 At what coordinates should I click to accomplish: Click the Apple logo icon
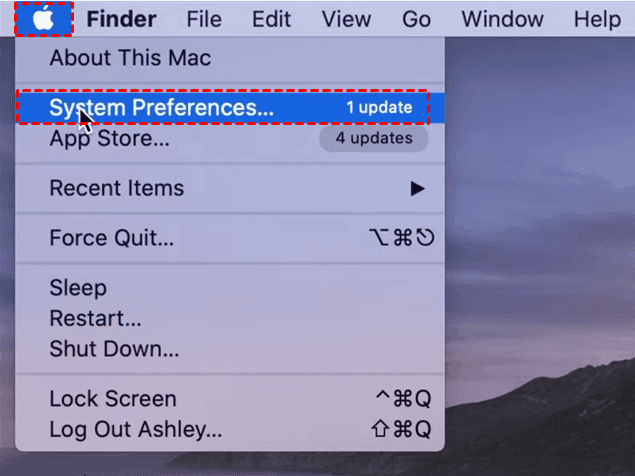tap(44, 19)
